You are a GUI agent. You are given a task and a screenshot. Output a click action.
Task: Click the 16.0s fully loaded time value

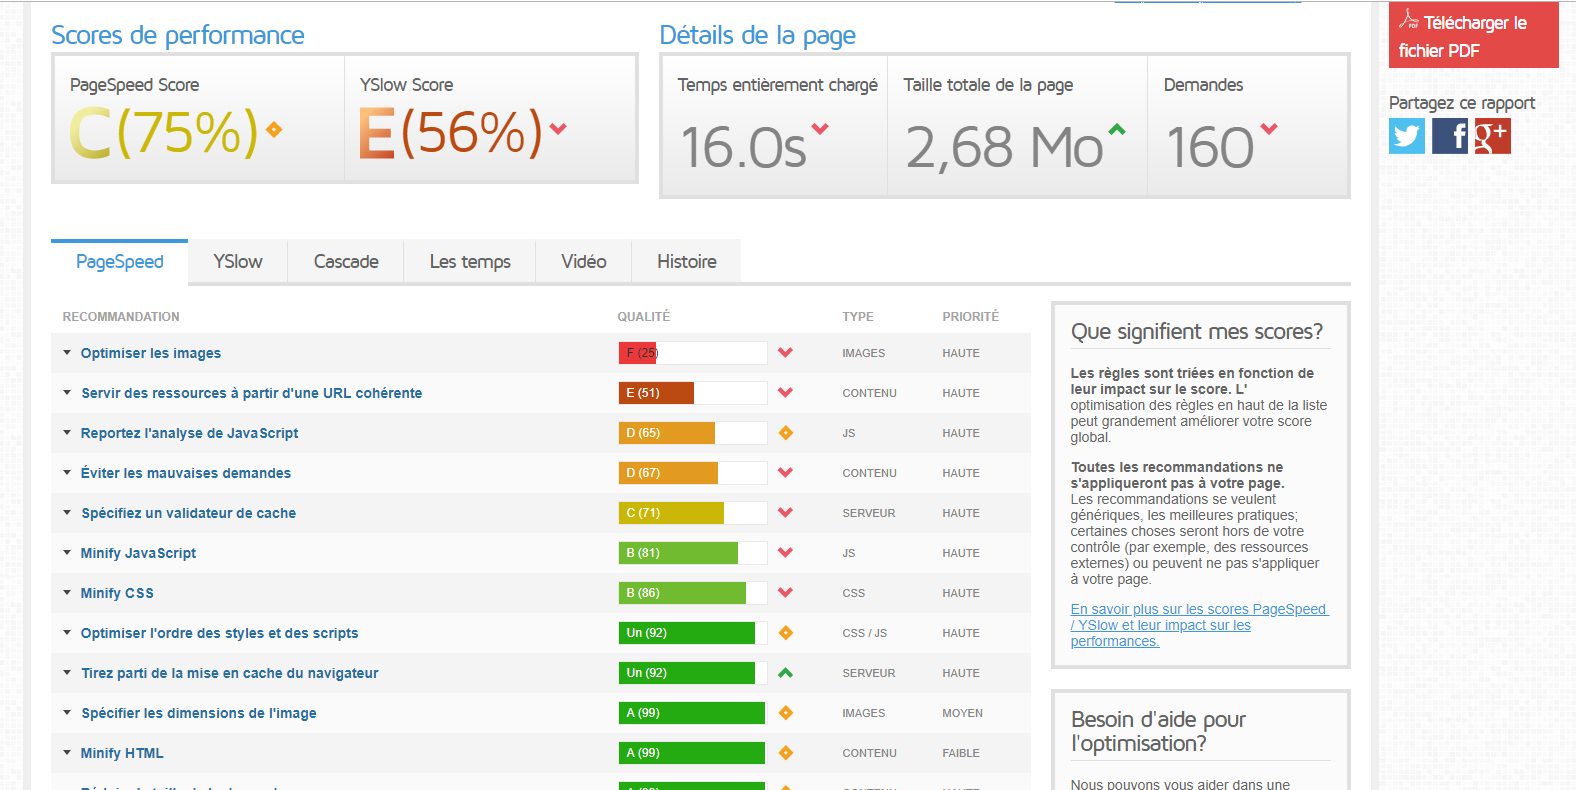coord(744,147)
